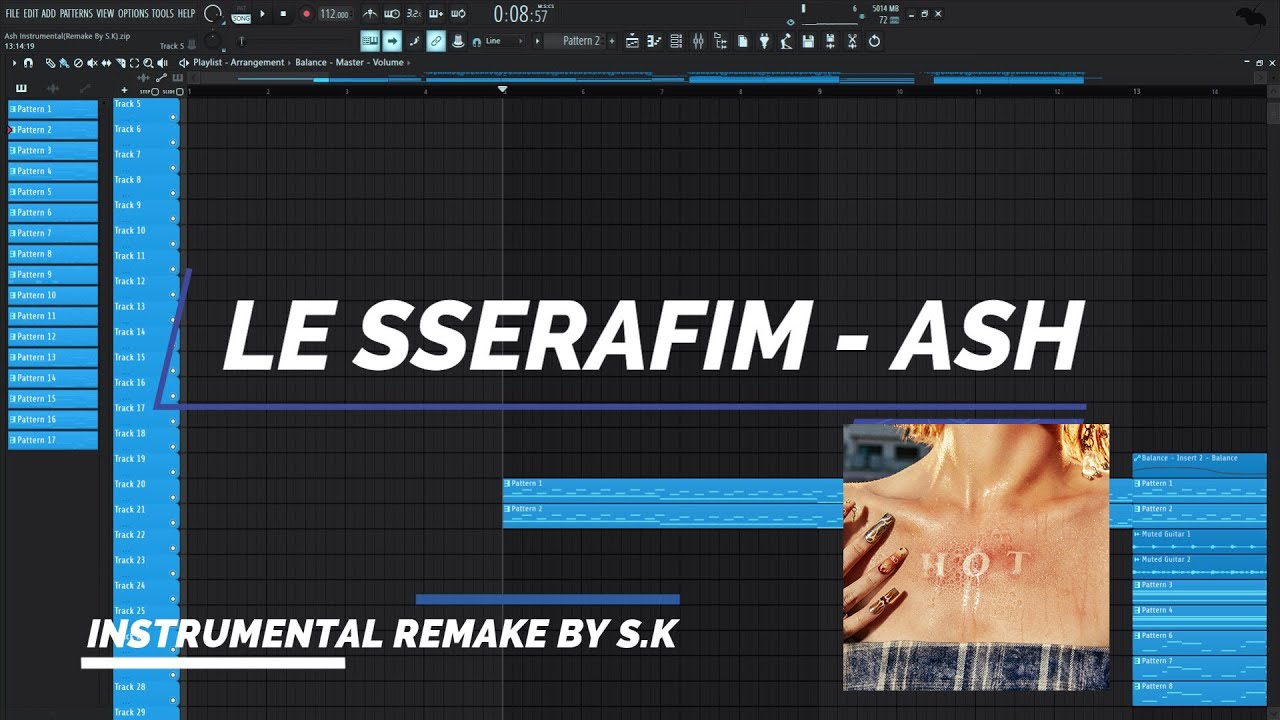The height and width of the screenshot is (720, 1280).
Task: Toggle link-to-controller chain button
Action: click(436, 41)
